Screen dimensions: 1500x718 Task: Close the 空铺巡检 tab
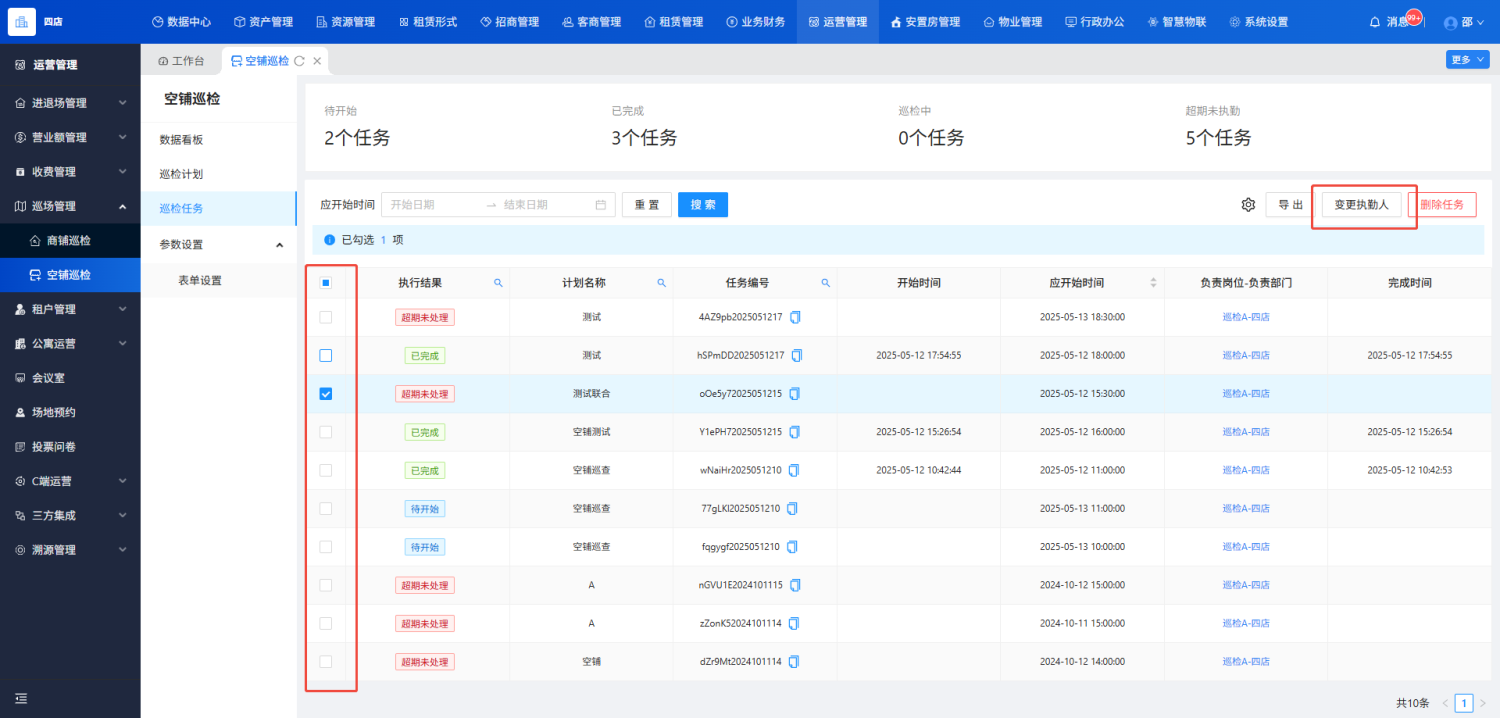317,61
